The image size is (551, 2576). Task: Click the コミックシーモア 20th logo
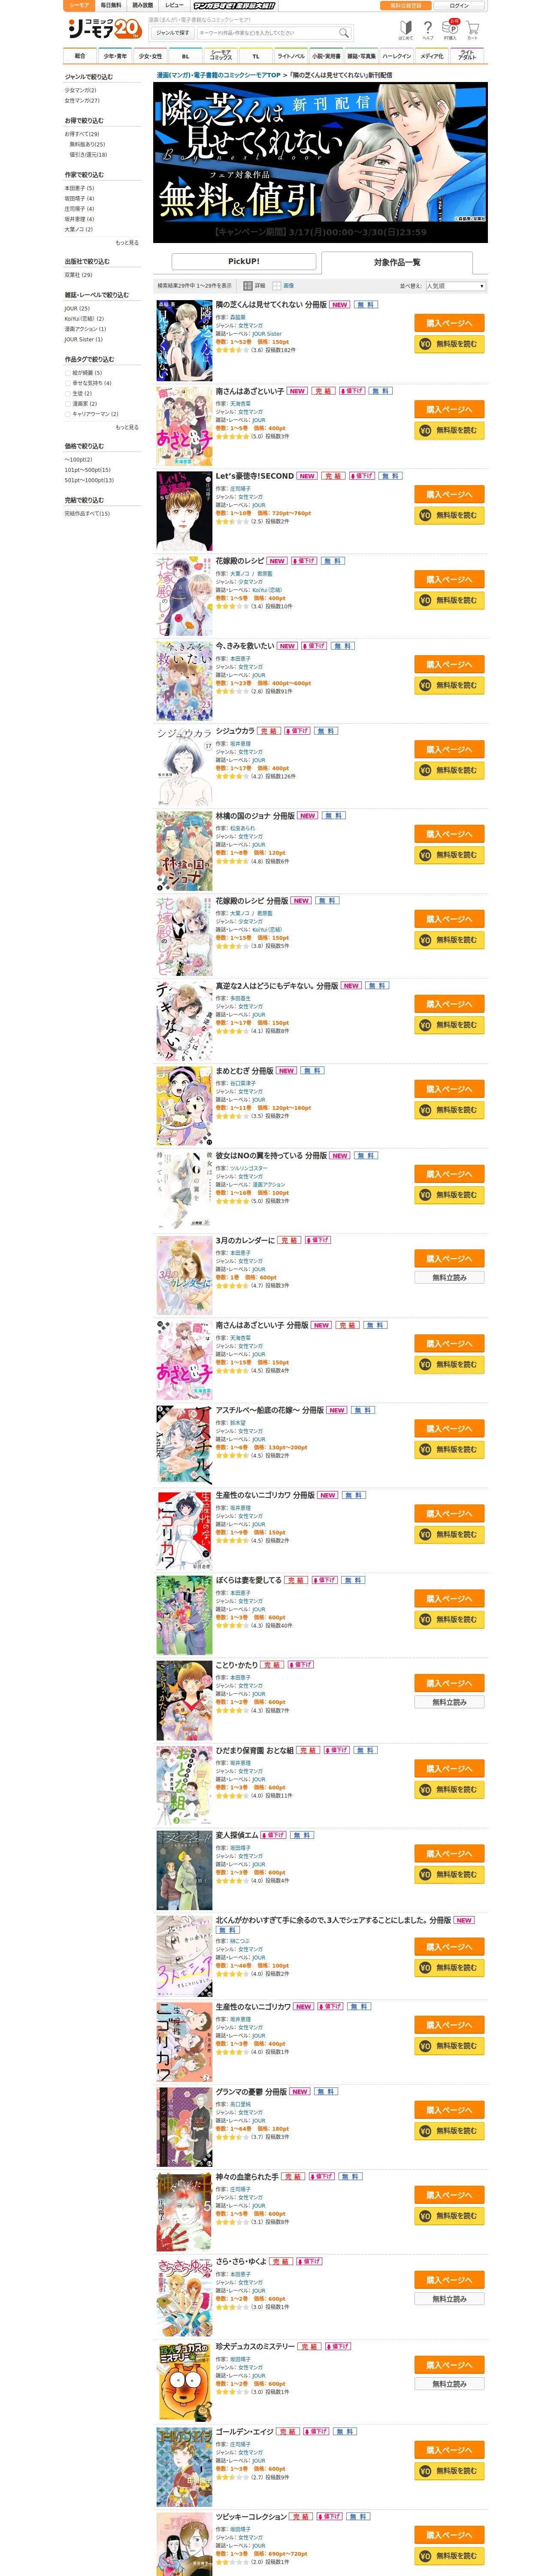click(x=104, y=29)
